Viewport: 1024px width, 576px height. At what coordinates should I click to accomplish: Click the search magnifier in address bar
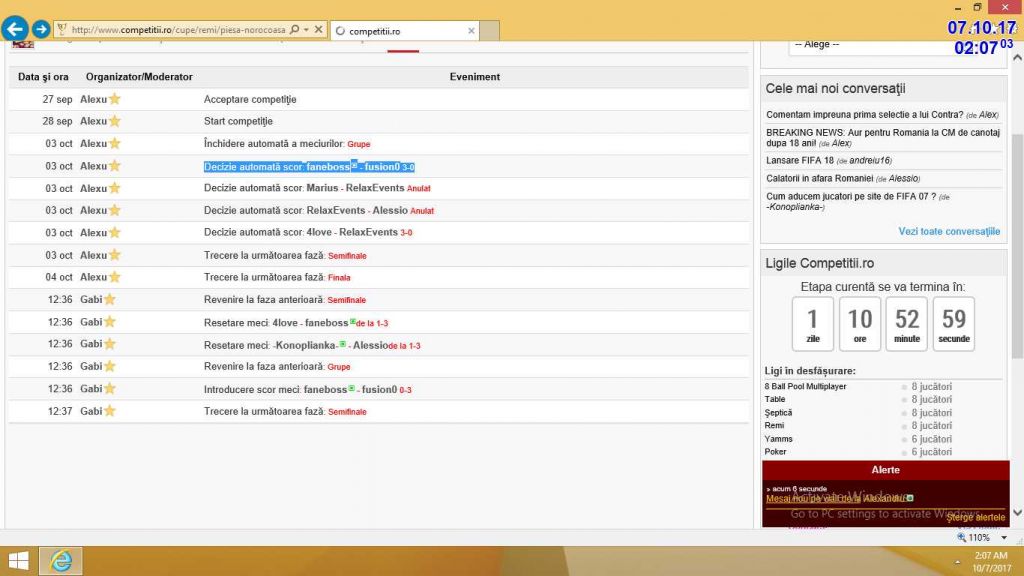[294, 30]
